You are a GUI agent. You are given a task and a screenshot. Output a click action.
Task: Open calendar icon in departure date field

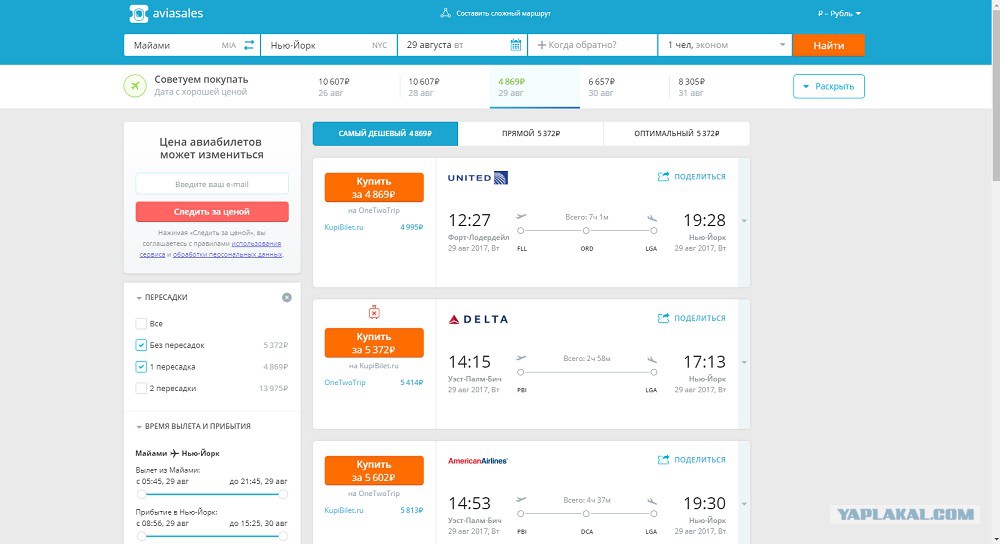[515, 45]
